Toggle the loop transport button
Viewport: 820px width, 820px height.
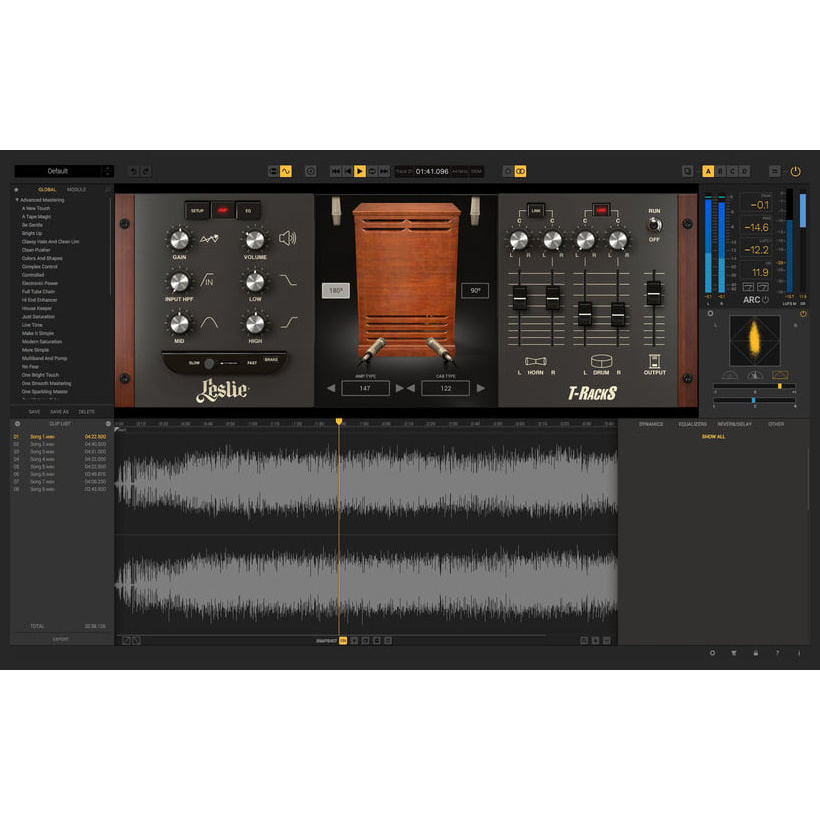pos(372,171)
